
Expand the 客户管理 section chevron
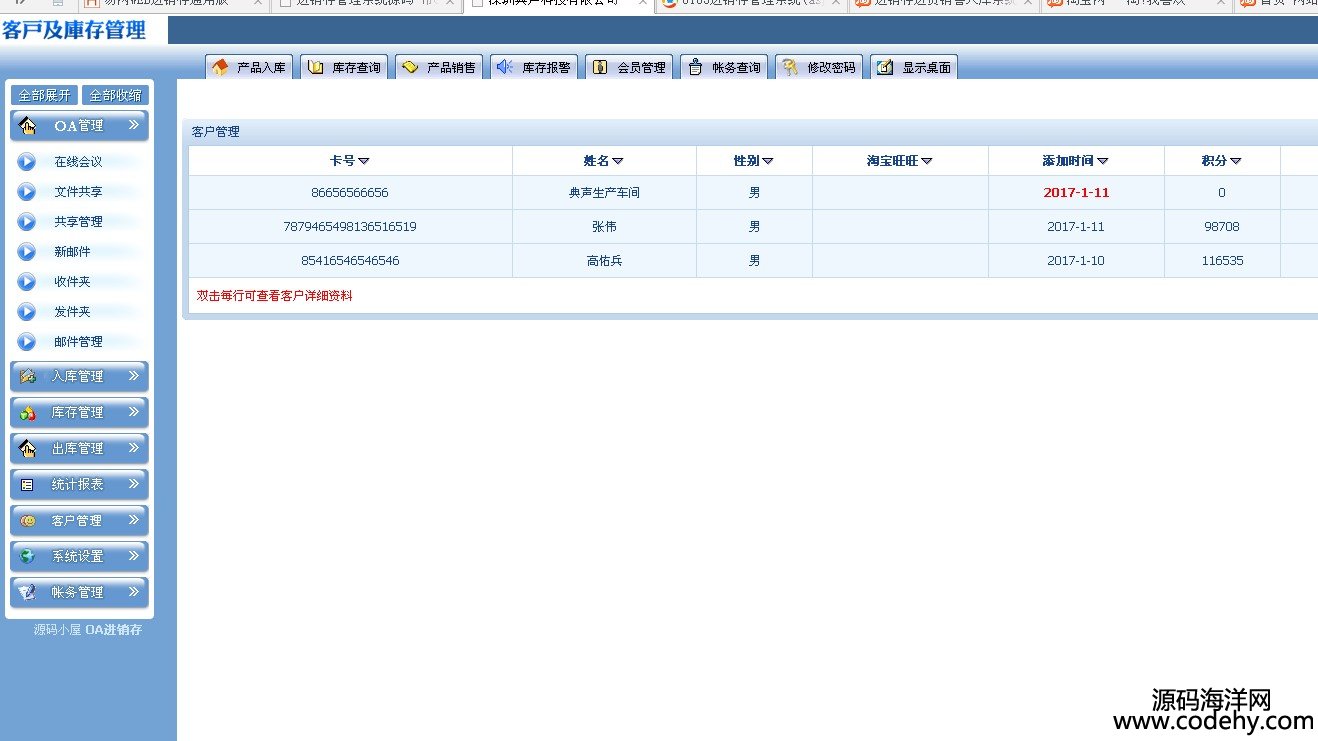tap(133, 520)
